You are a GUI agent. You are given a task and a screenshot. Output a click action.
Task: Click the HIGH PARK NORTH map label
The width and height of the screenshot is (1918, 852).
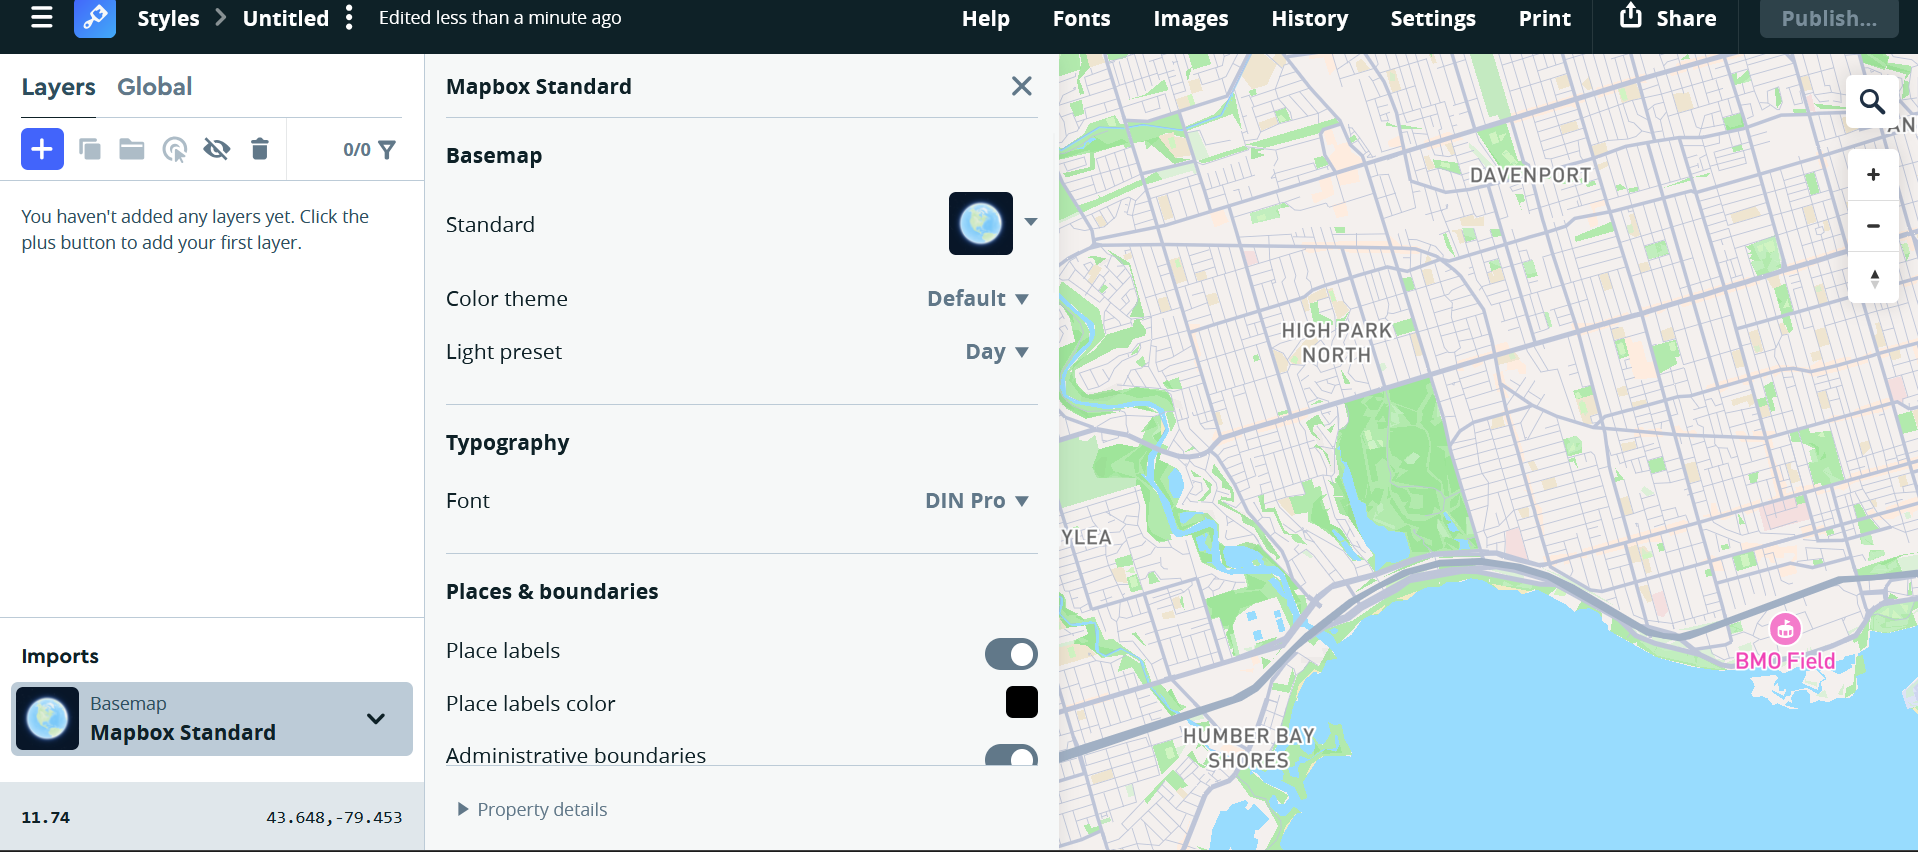1336,342
